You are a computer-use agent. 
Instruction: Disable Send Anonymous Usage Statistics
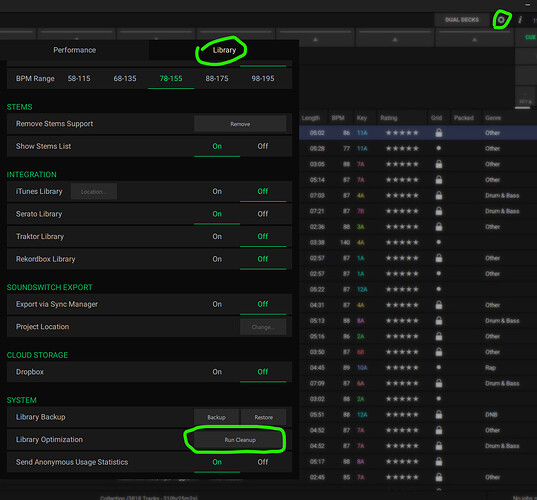[263, 462]
